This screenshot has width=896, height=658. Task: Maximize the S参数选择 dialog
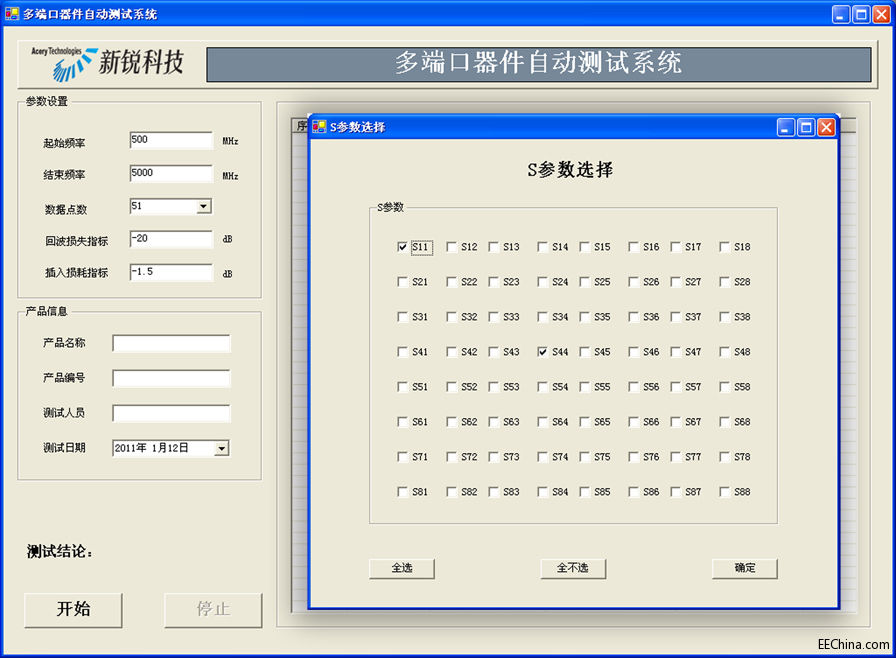pyautogui.click(x=806, y=127)
